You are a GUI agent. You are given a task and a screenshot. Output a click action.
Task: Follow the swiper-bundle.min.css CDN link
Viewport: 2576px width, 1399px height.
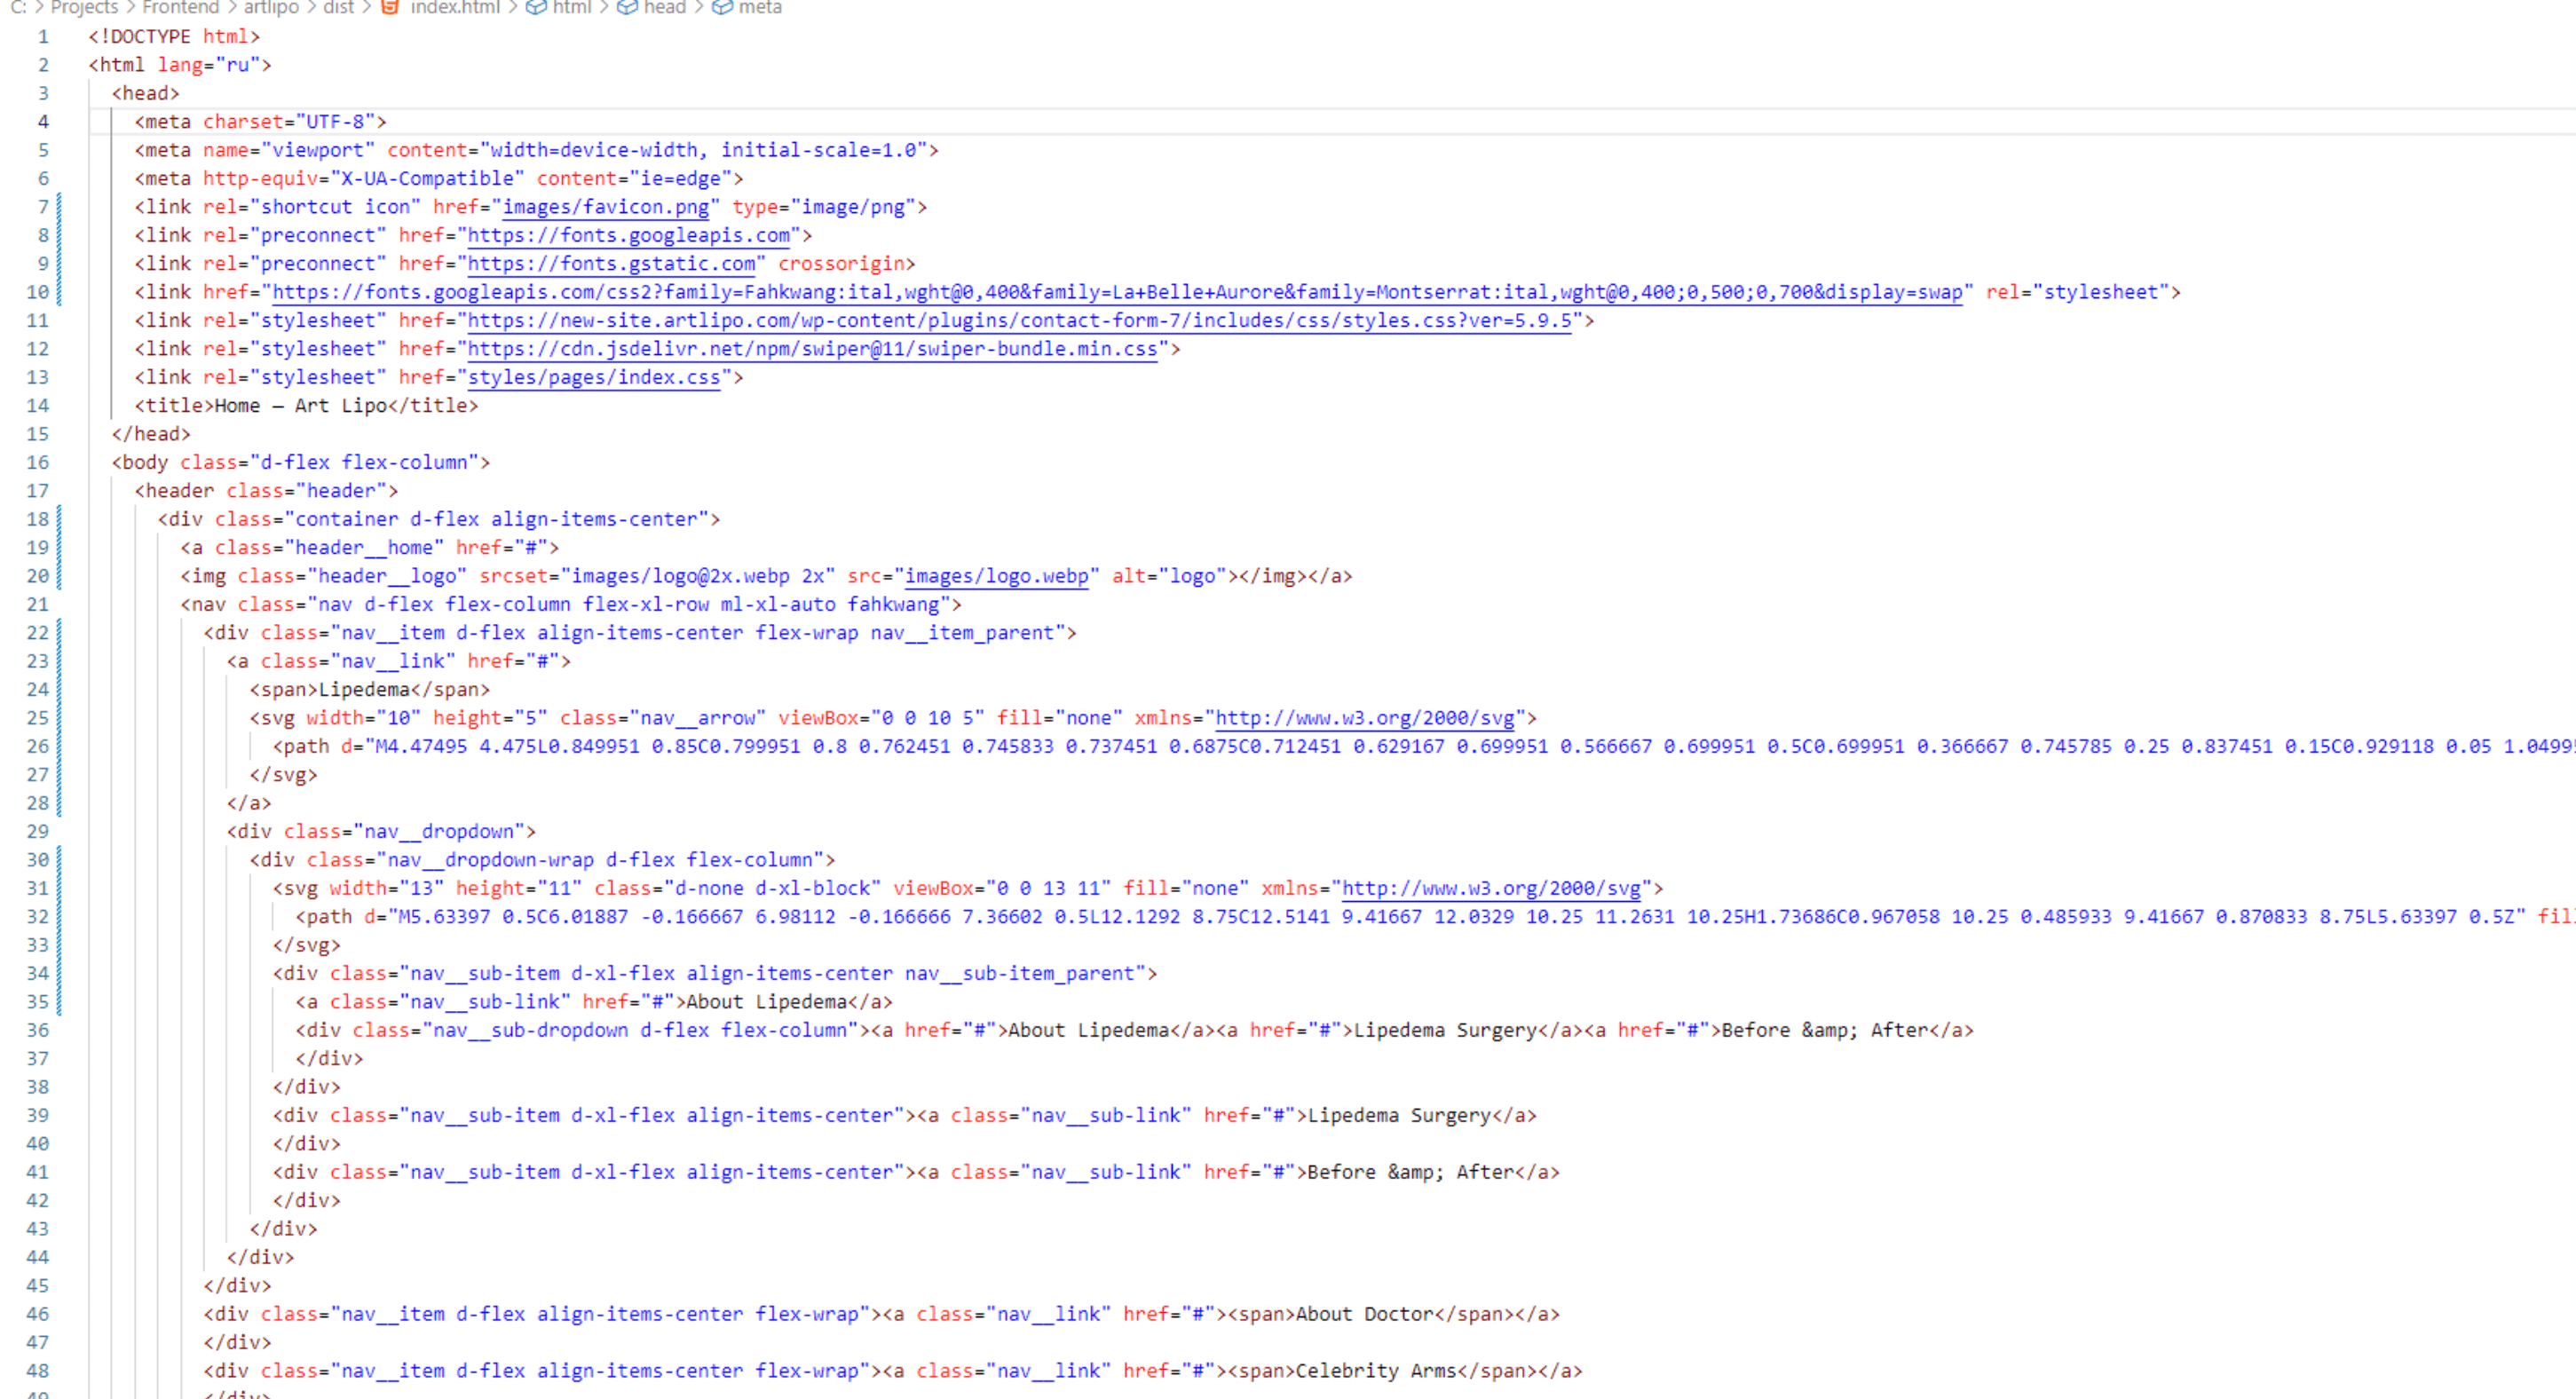coord(812,349)
